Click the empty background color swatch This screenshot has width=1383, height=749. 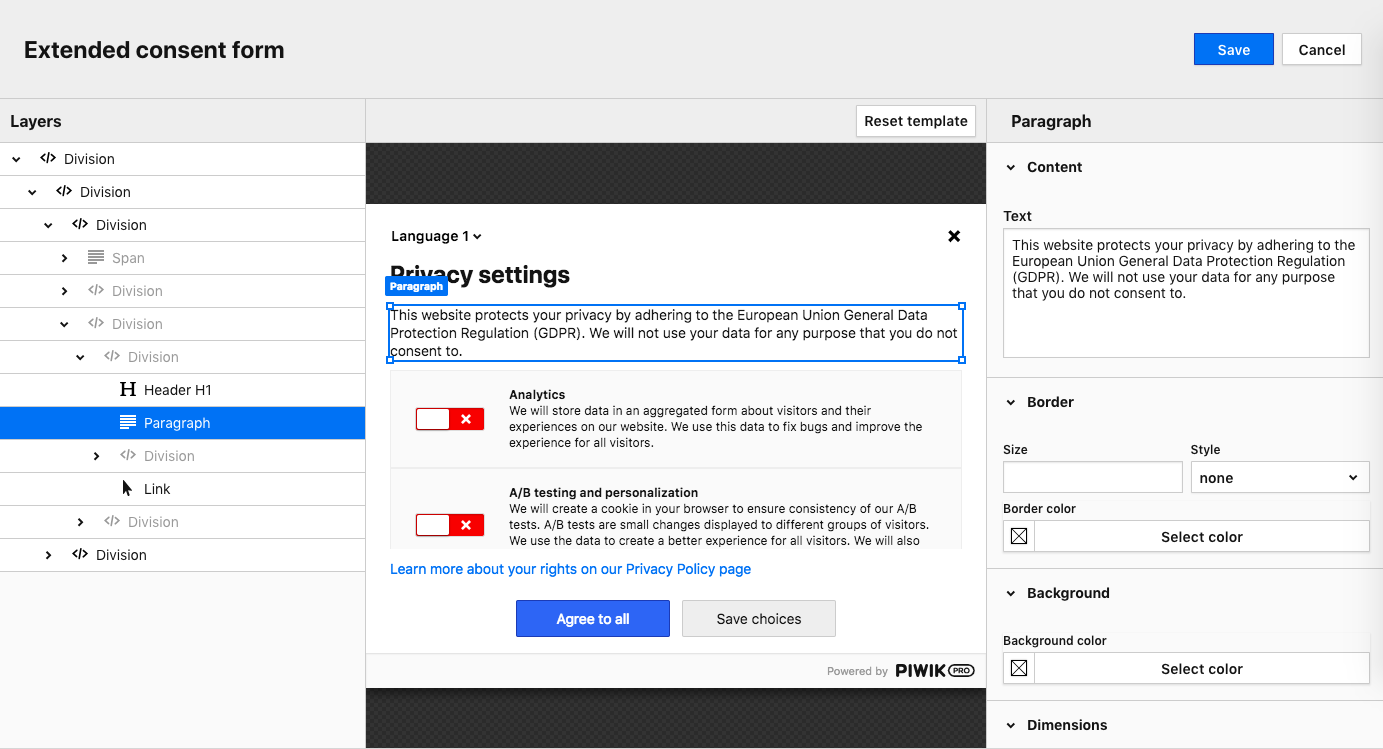tap(1019, 668)
